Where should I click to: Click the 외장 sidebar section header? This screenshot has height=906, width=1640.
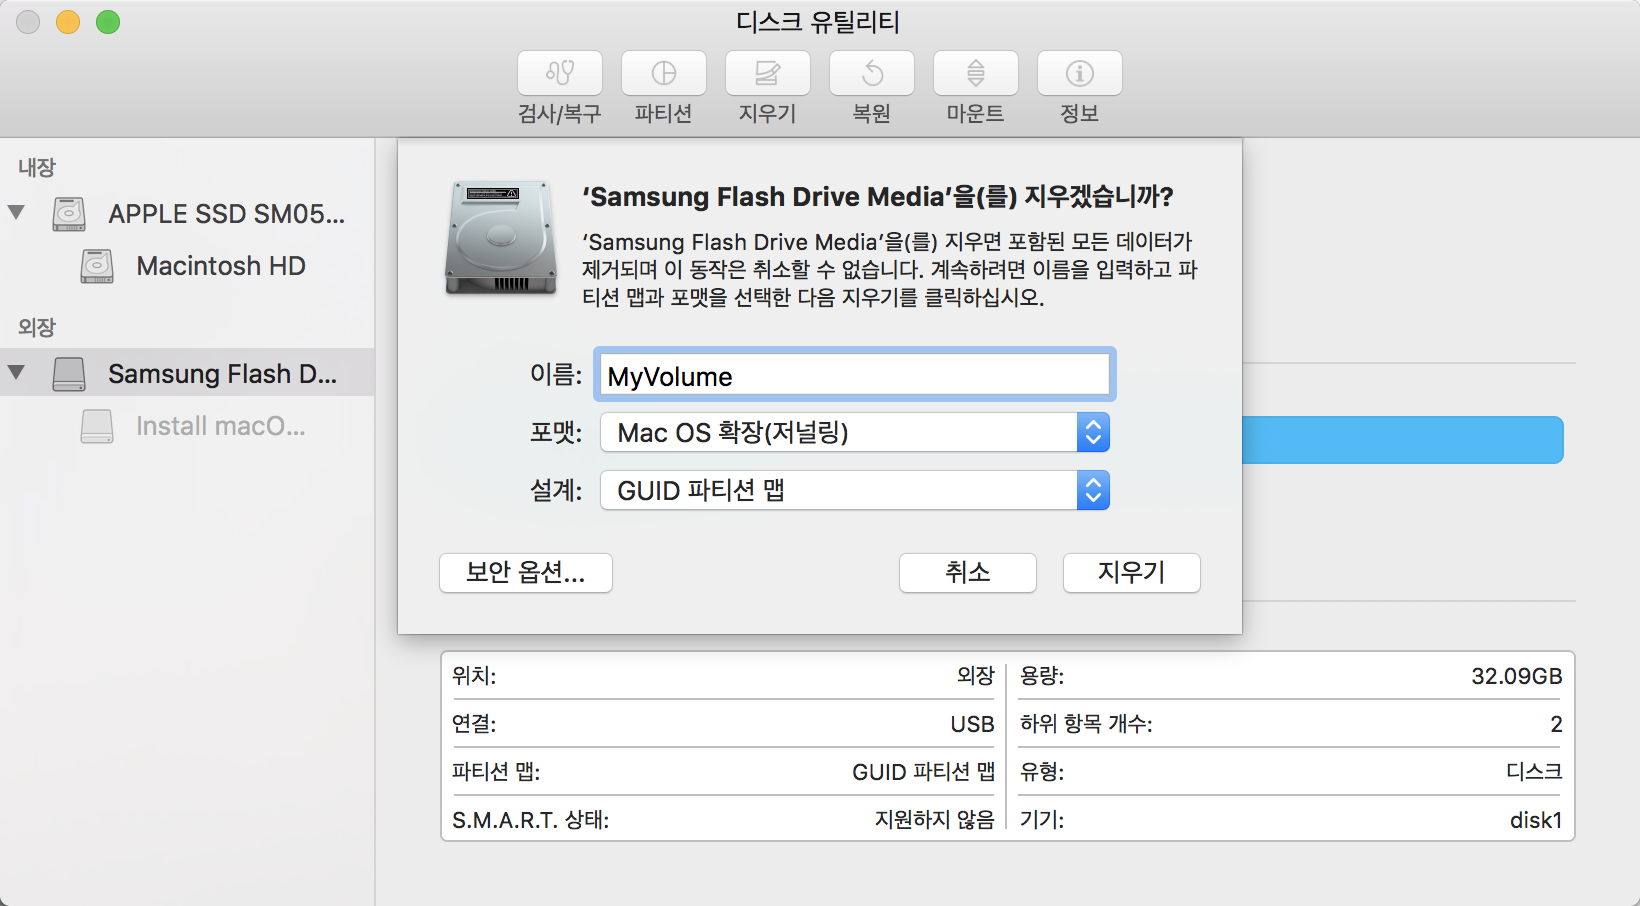pyautogui.click(x=37, y=328)
